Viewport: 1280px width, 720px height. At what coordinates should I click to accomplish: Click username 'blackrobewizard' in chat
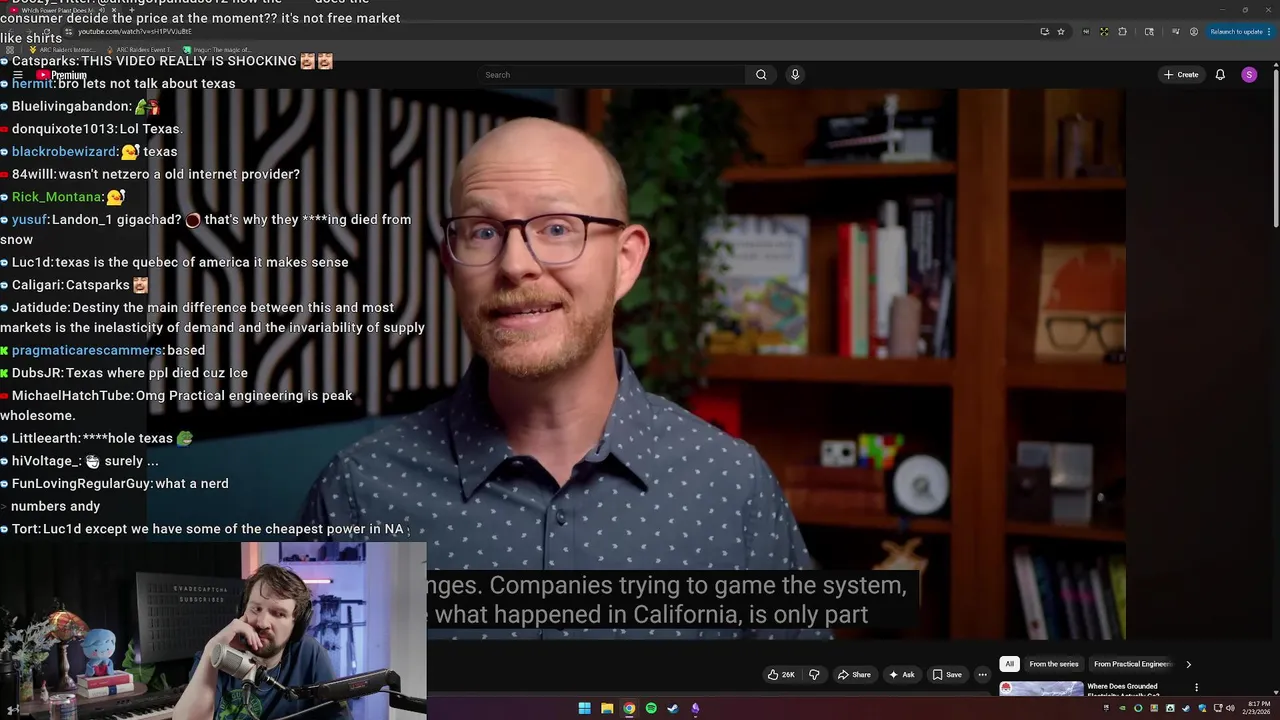tap(64, 151)
